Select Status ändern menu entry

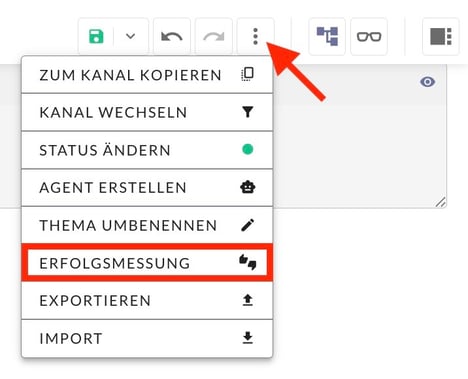(147, 150)
